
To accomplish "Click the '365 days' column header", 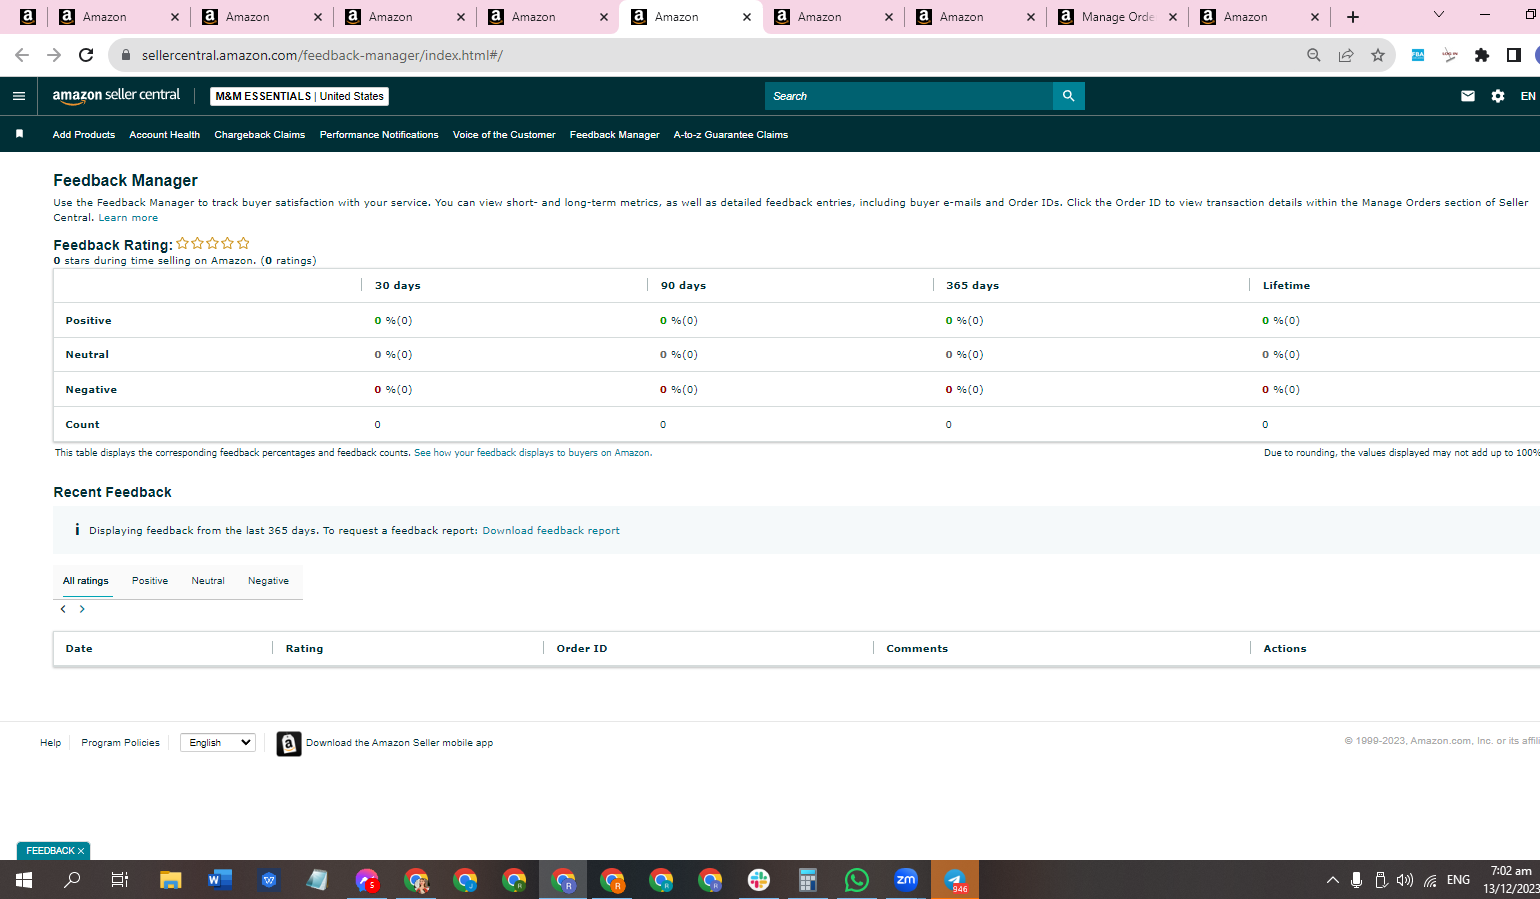I will [x=973, y=286].
